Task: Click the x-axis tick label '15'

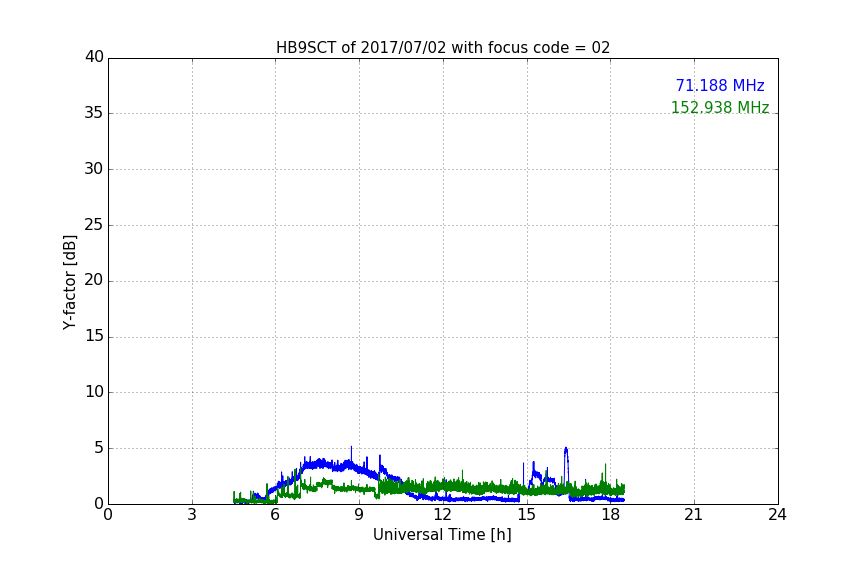Action: coord(527,515)
